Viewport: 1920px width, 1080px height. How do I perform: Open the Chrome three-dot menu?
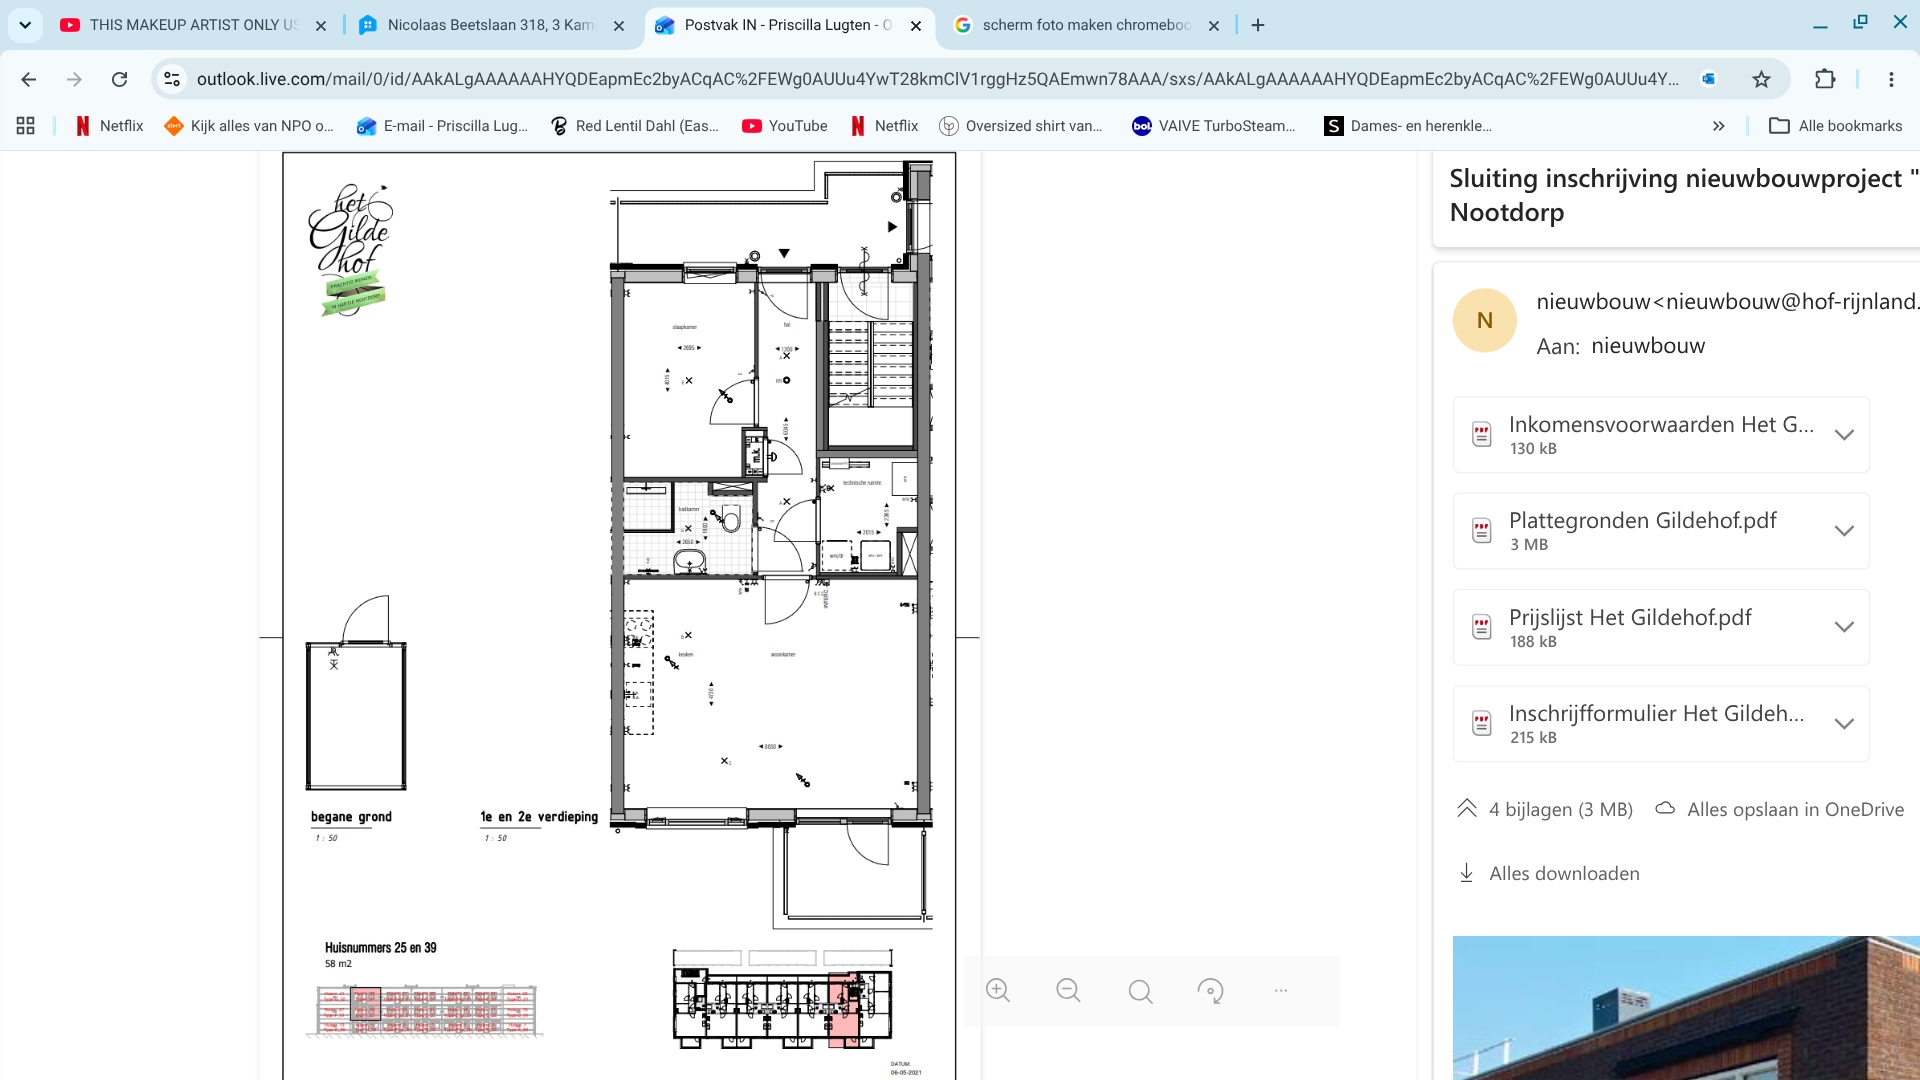click(1891, 79)
